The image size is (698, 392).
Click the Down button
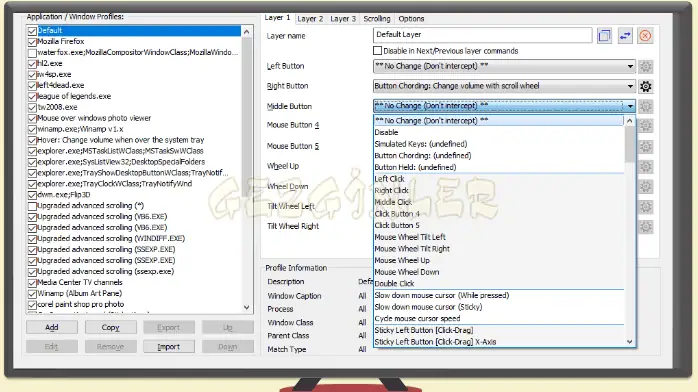(x=227, y=347)
